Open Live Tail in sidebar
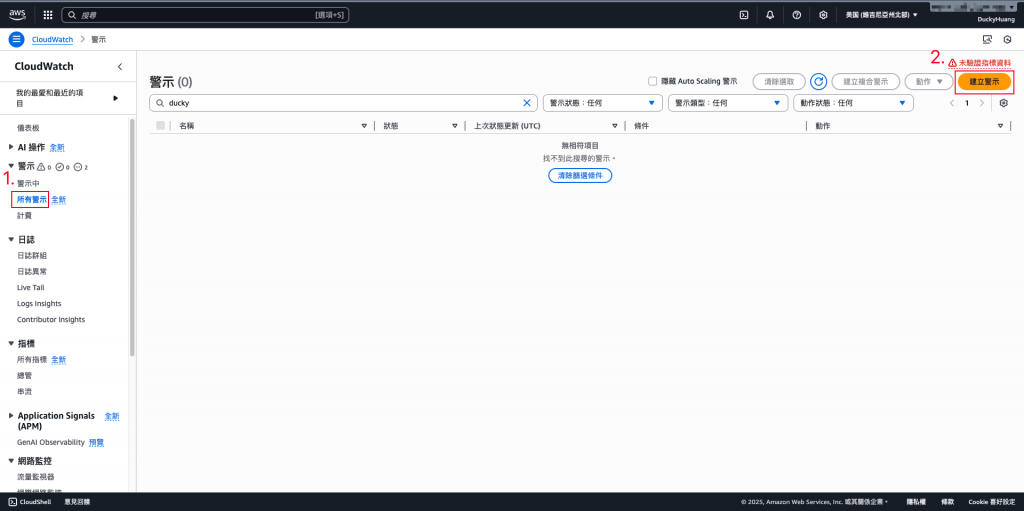 [x=31, y=288]
